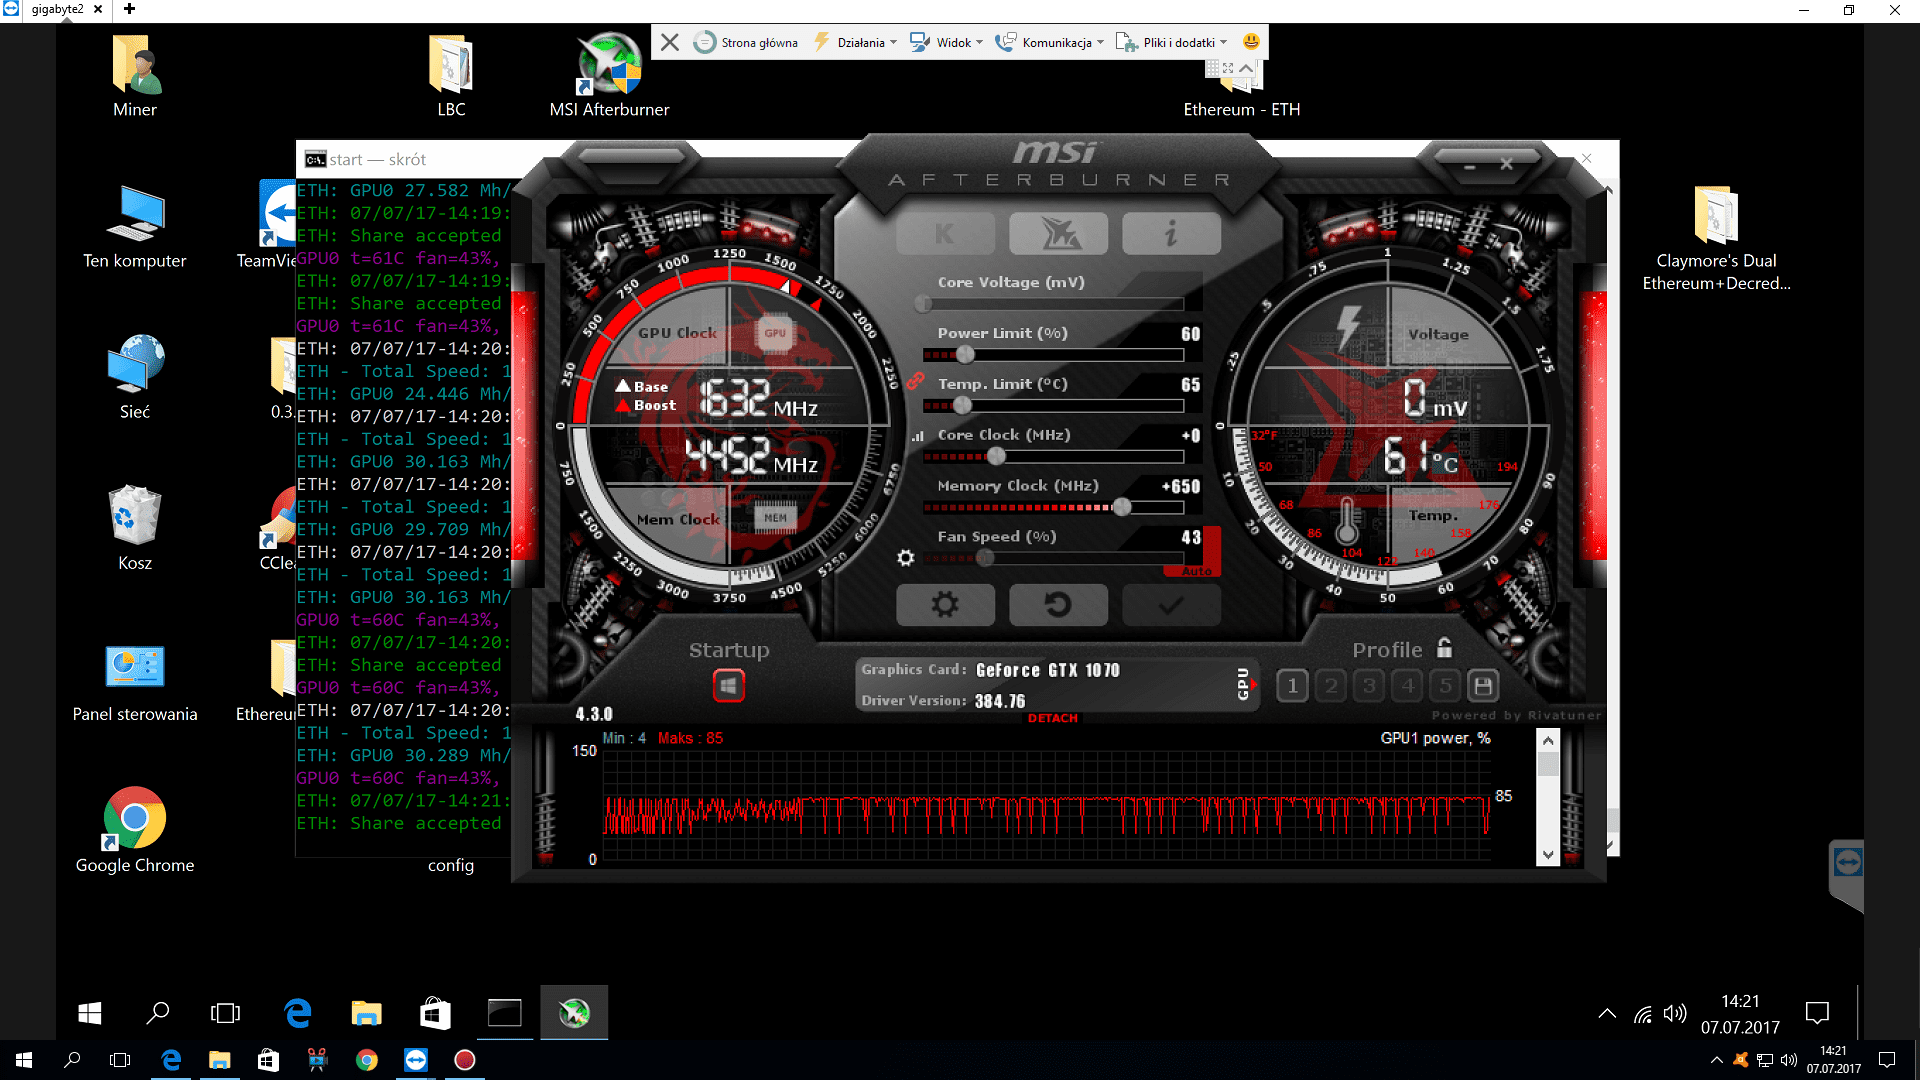Open Działania dropdown in TeamViewer toolbar
Viewport: 1920px width, 1080px height.
(x=855, y=42)
